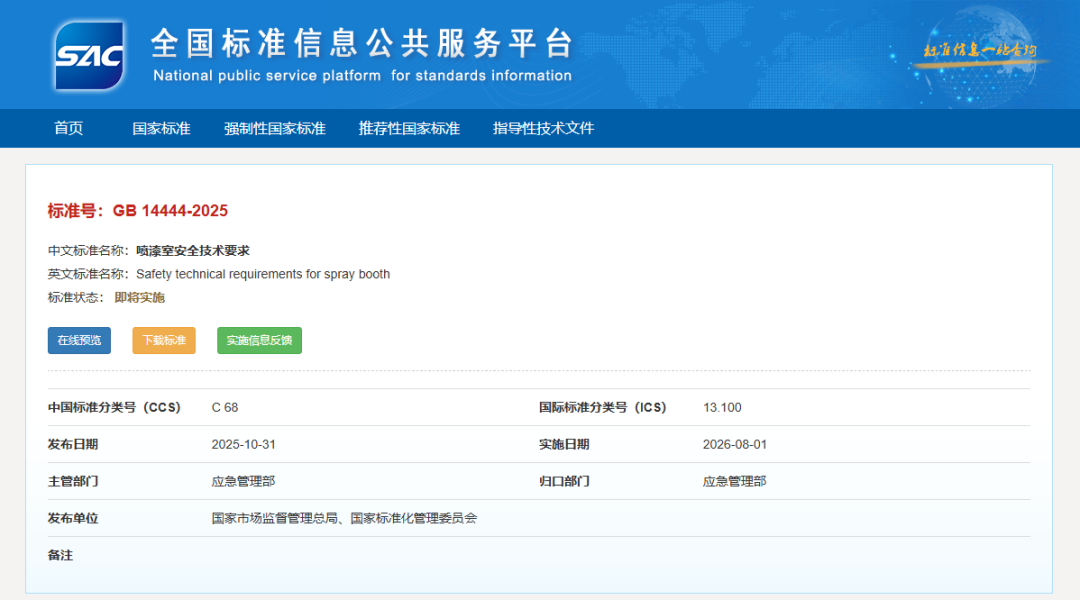Viewport: 1080px width, 600px height.
Task: Click the orange 下载标准 download button
Action: [163, 340]
